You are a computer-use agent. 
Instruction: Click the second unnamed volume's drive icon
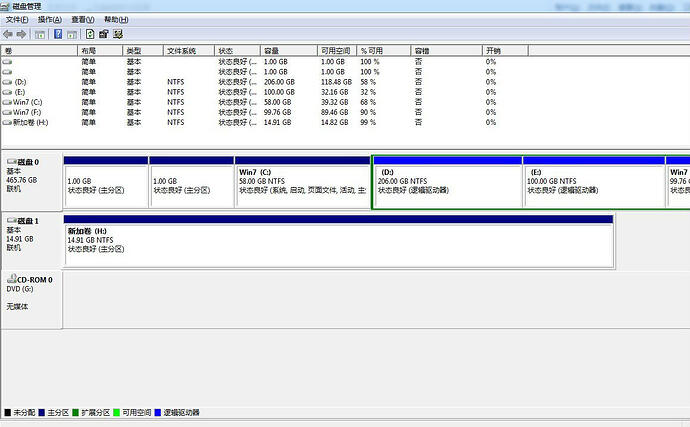7,72
